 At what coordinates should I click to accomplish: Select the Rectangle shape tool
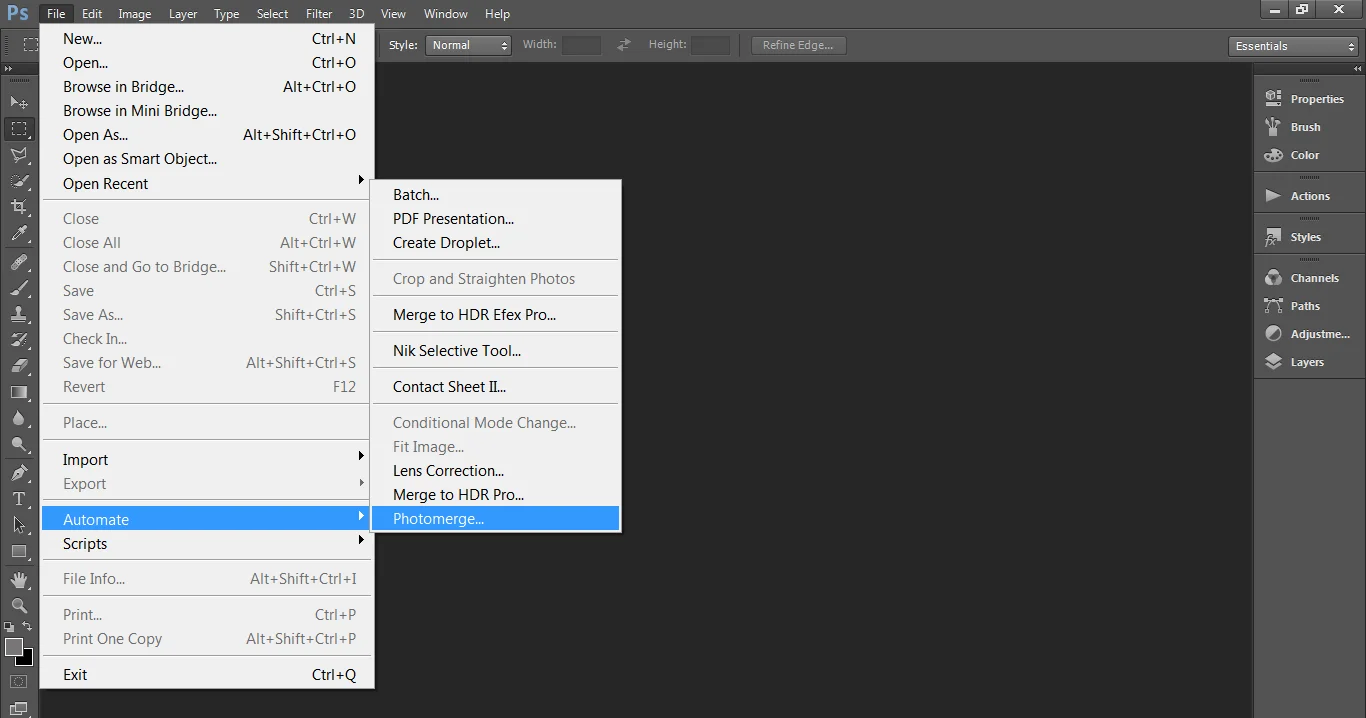[19, 551]
